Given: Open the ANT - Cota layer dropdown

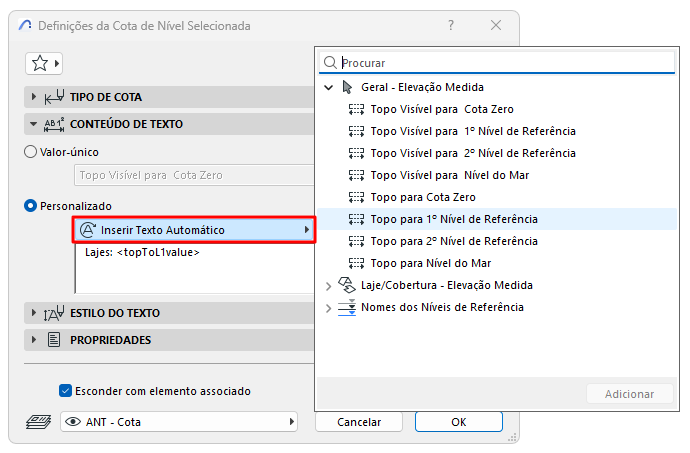Looking at the screenshot, I should (179, 422).
